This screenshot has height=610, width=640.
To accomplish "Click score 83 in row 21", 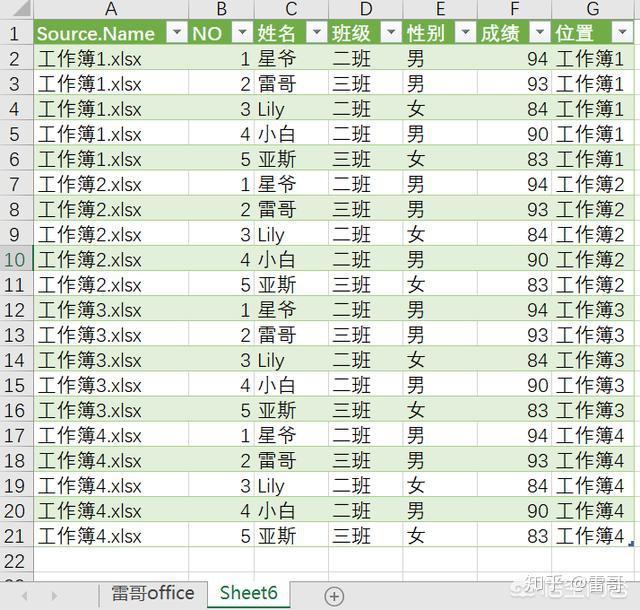I will [537, 537].
